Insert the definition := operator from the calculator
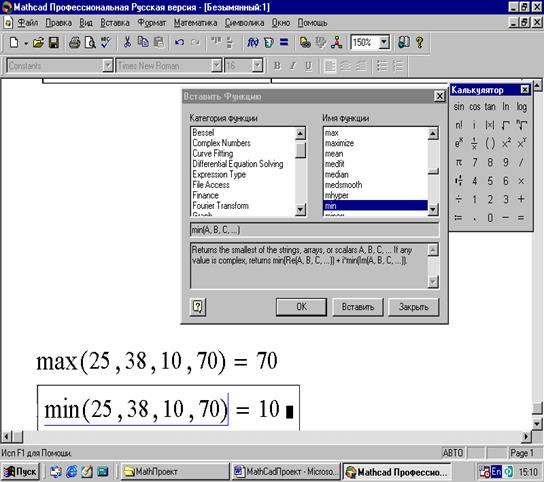This screenshot has height=482, width=544. tap(459, 218)
